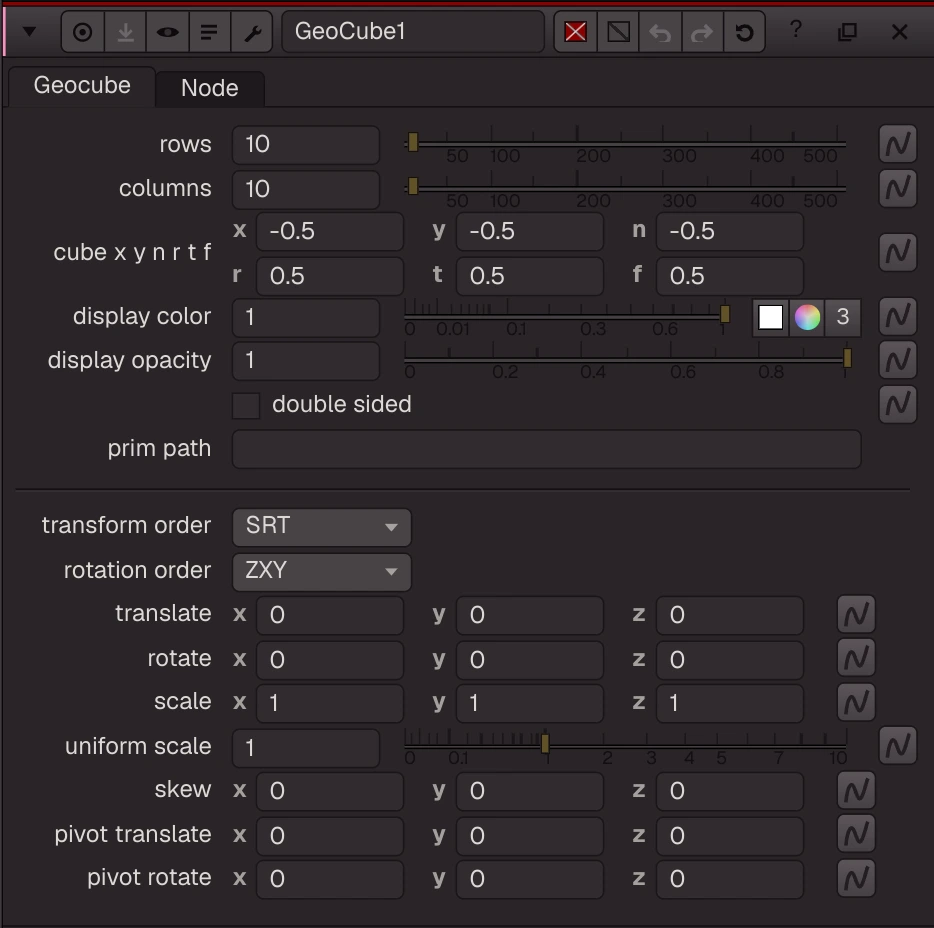Open animation menu for display opacity
The width and height of the screenshot is (934, 928).
point(898,360)
